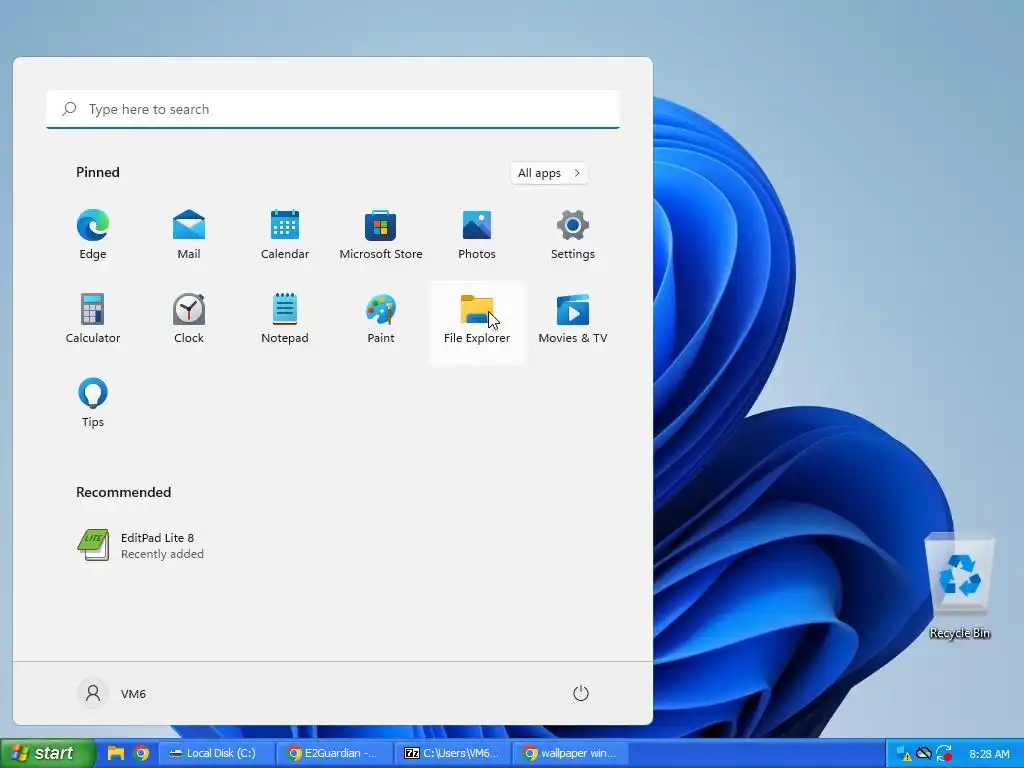This screenshot has width=1024, height=768.
Task: Open the folder quick launch icon
Action: [116, 753]
